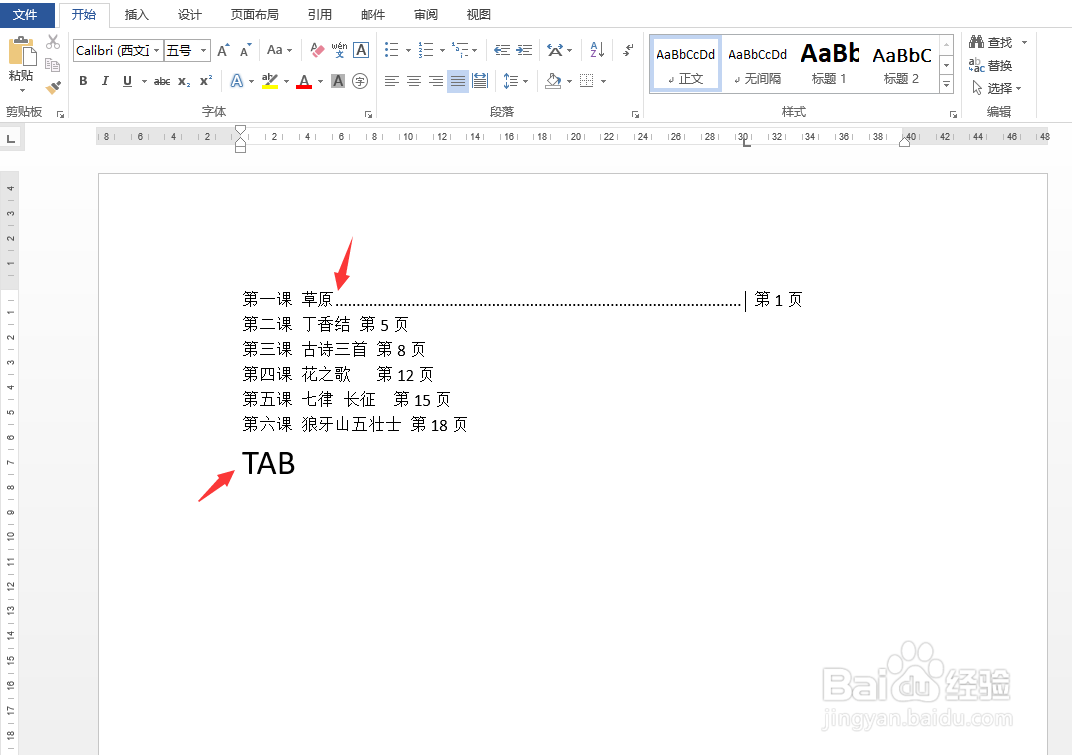Switch to the 插入 Insert tab

pyautogui.click(x=137, y=14)
